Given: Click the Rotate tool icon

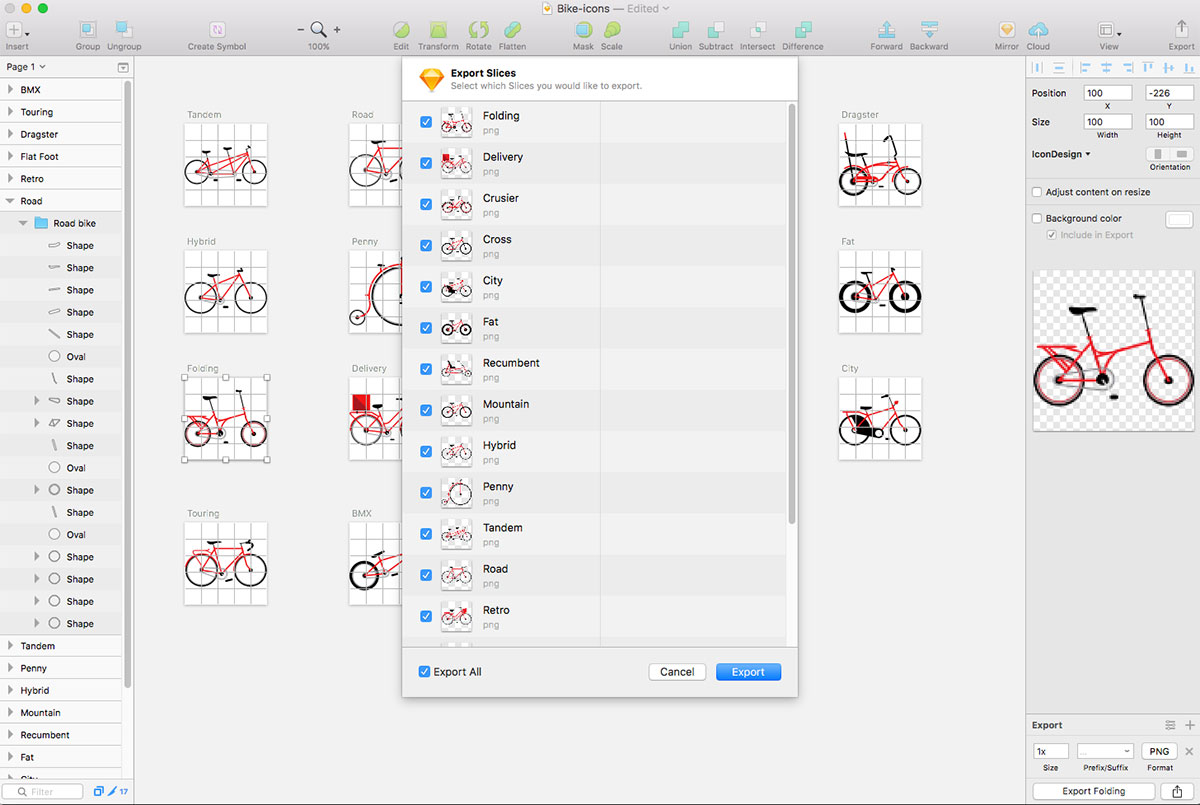Looking at the screenshot, I should pos(479,30).
